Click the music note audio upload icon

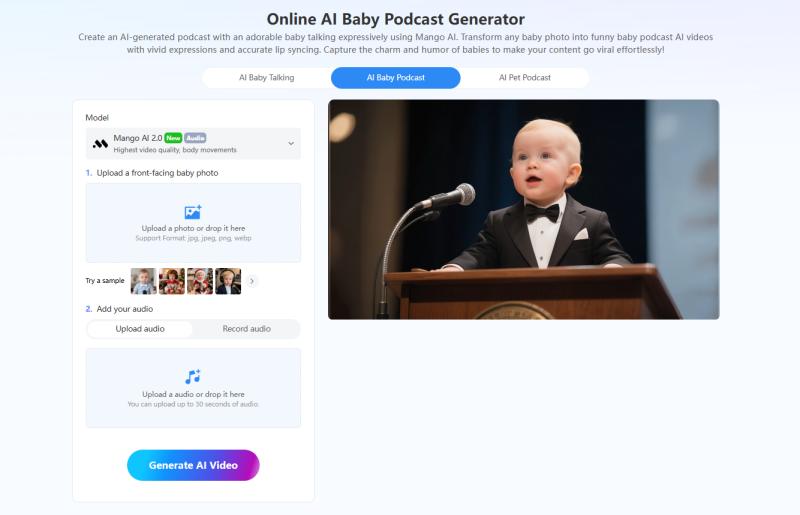pos(193,377)
